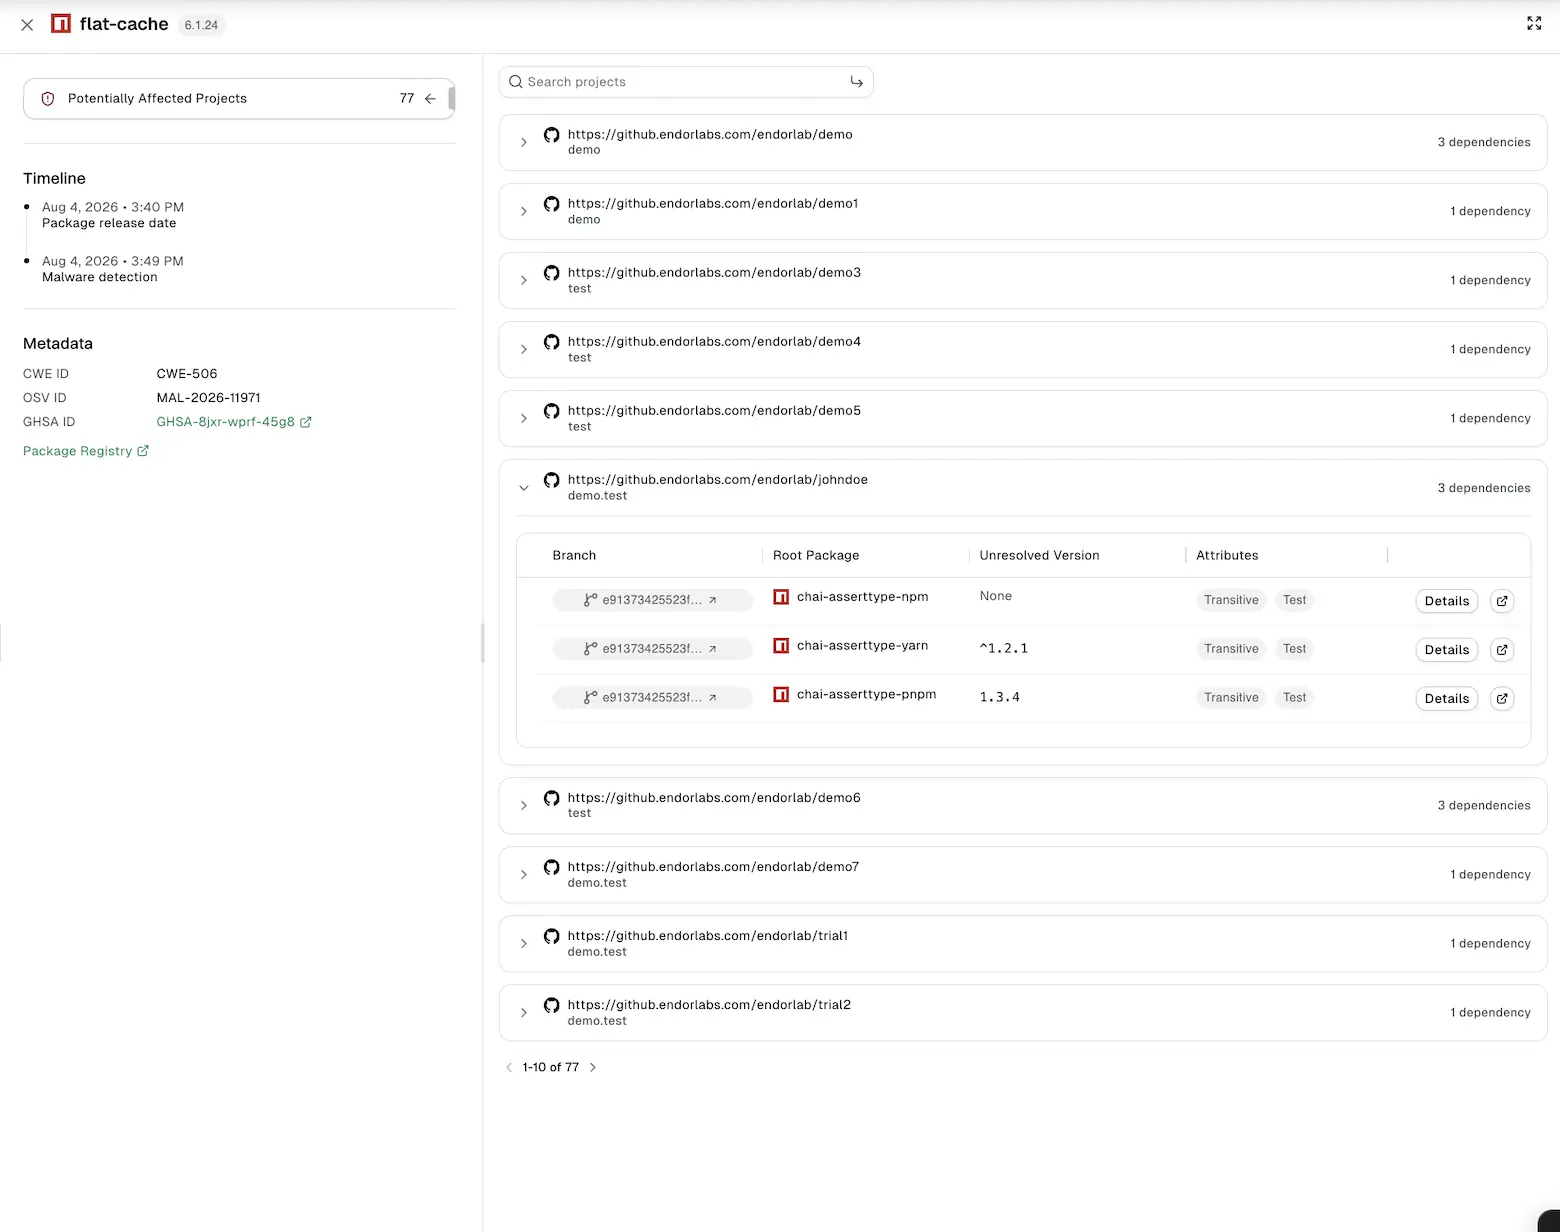1560x1232 pixels.
Task: Expand the endorlab/demo5 project row
Action: [x=523, y=418]
